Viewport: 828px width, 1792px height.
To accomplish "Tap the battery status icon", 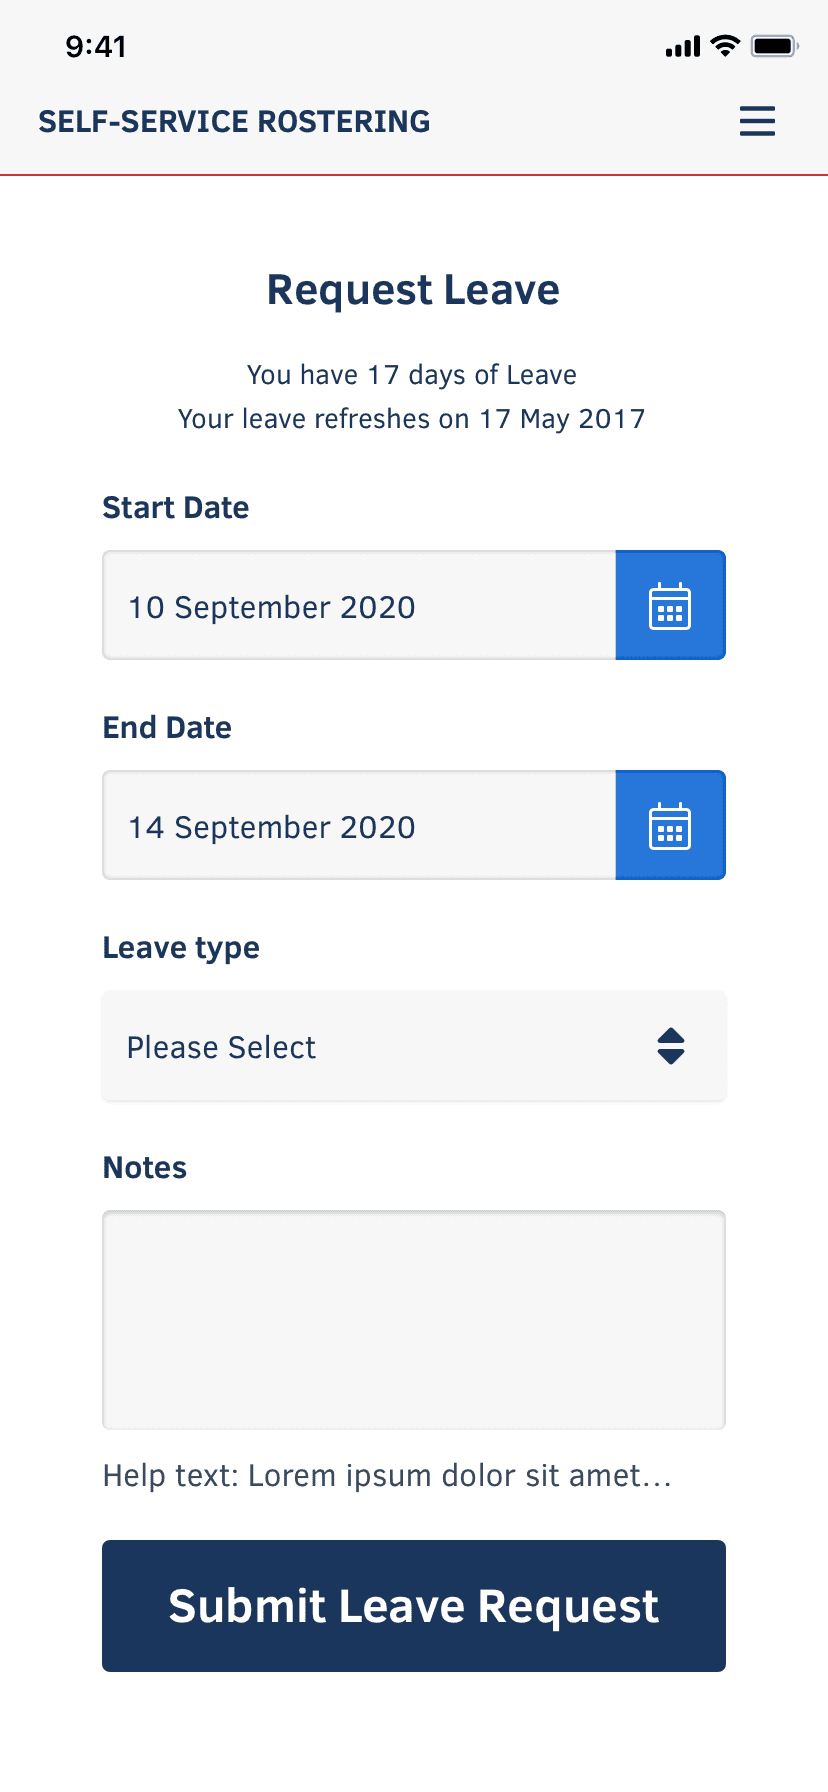I will (774, 46).
